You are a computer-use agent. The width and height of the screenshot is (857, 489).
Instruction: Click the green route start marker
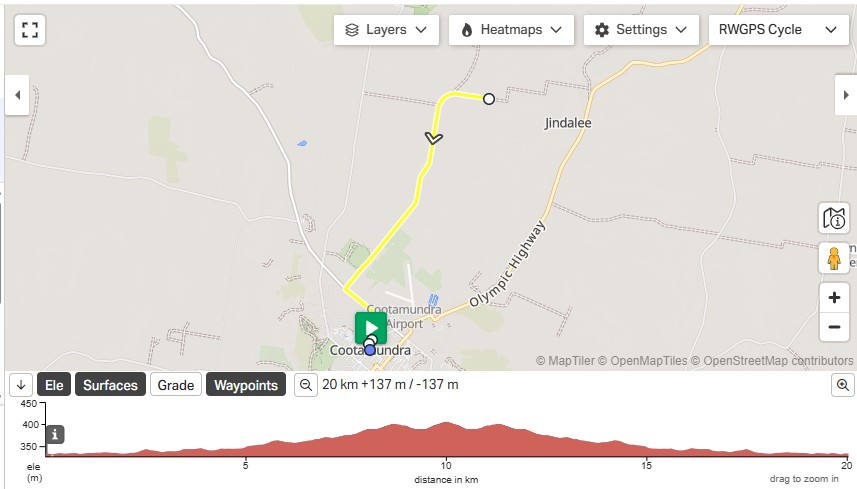371,328
